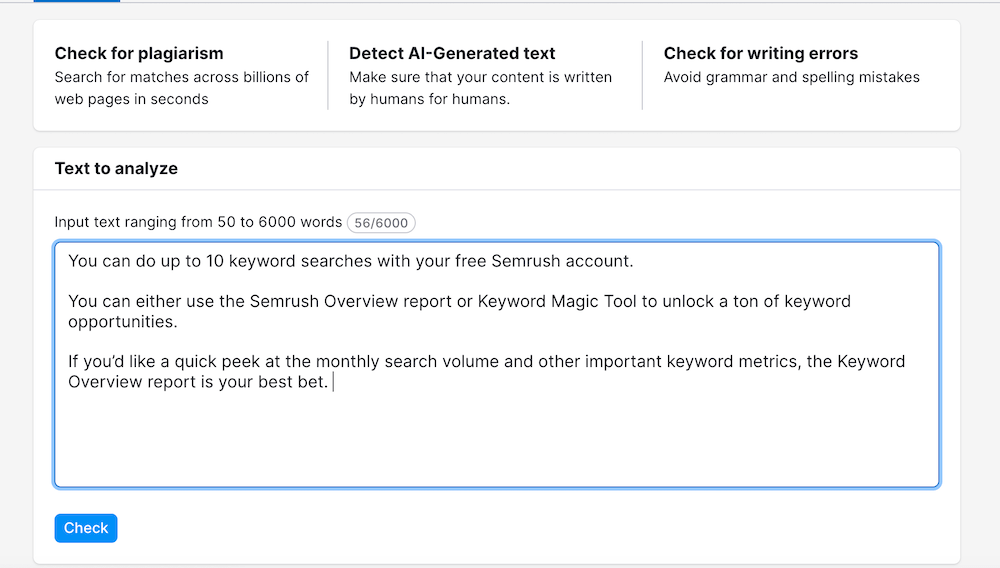Click 'Search for matches across billions' description

click(182, 77)
